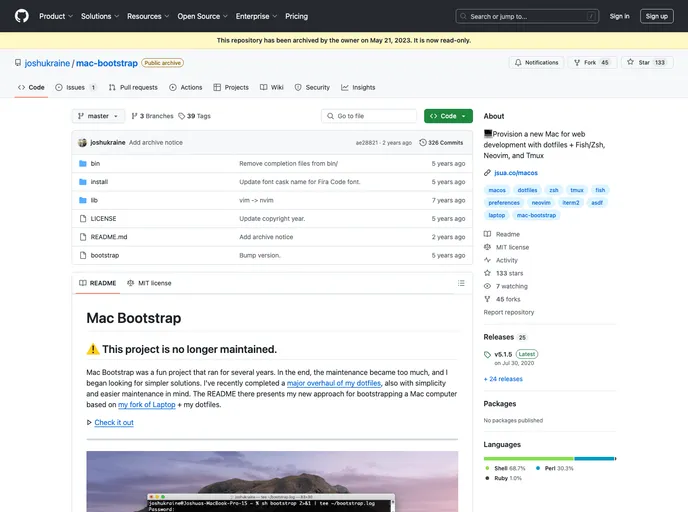Click joshukraine avatar in commit row
Image resolution: width=688 pixels, height=512 pixels.
[x=82, y=143]
